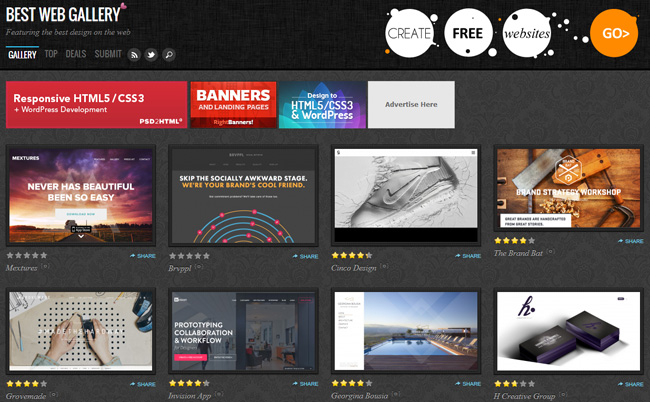This screenshot has height=402, width=650.
Task: Click the Invision App title link
Action: [190, 396]
